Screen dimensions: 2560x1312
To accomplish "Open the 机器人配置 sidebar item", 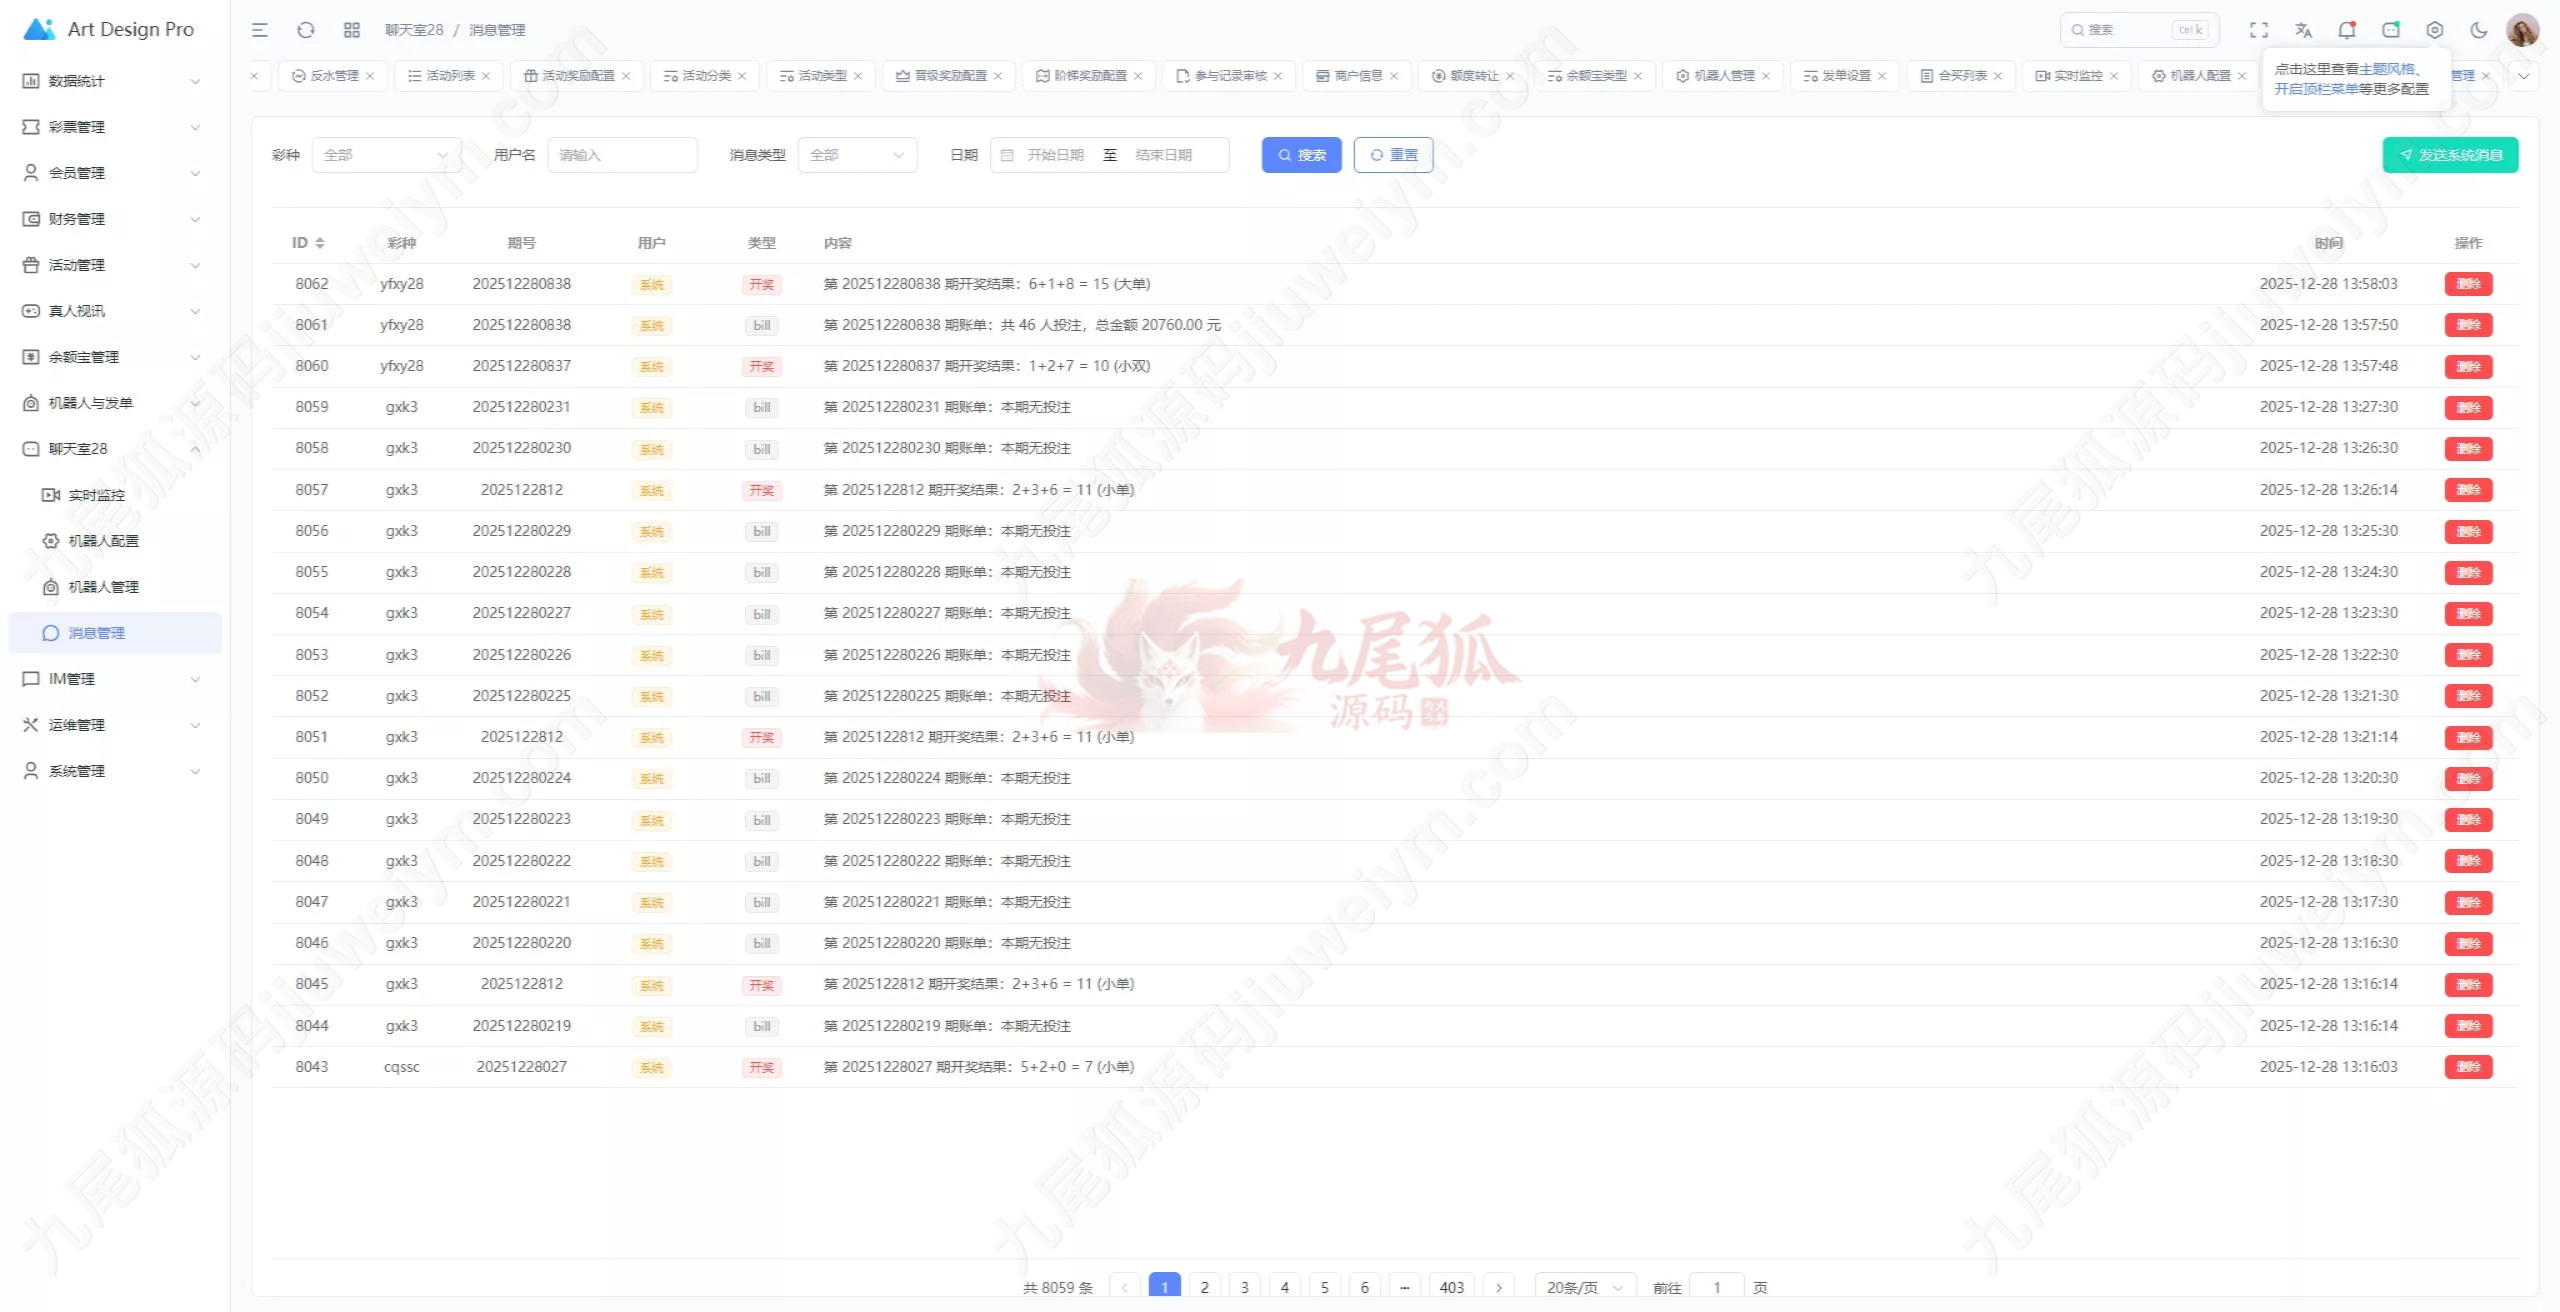I will click(103, 541).
